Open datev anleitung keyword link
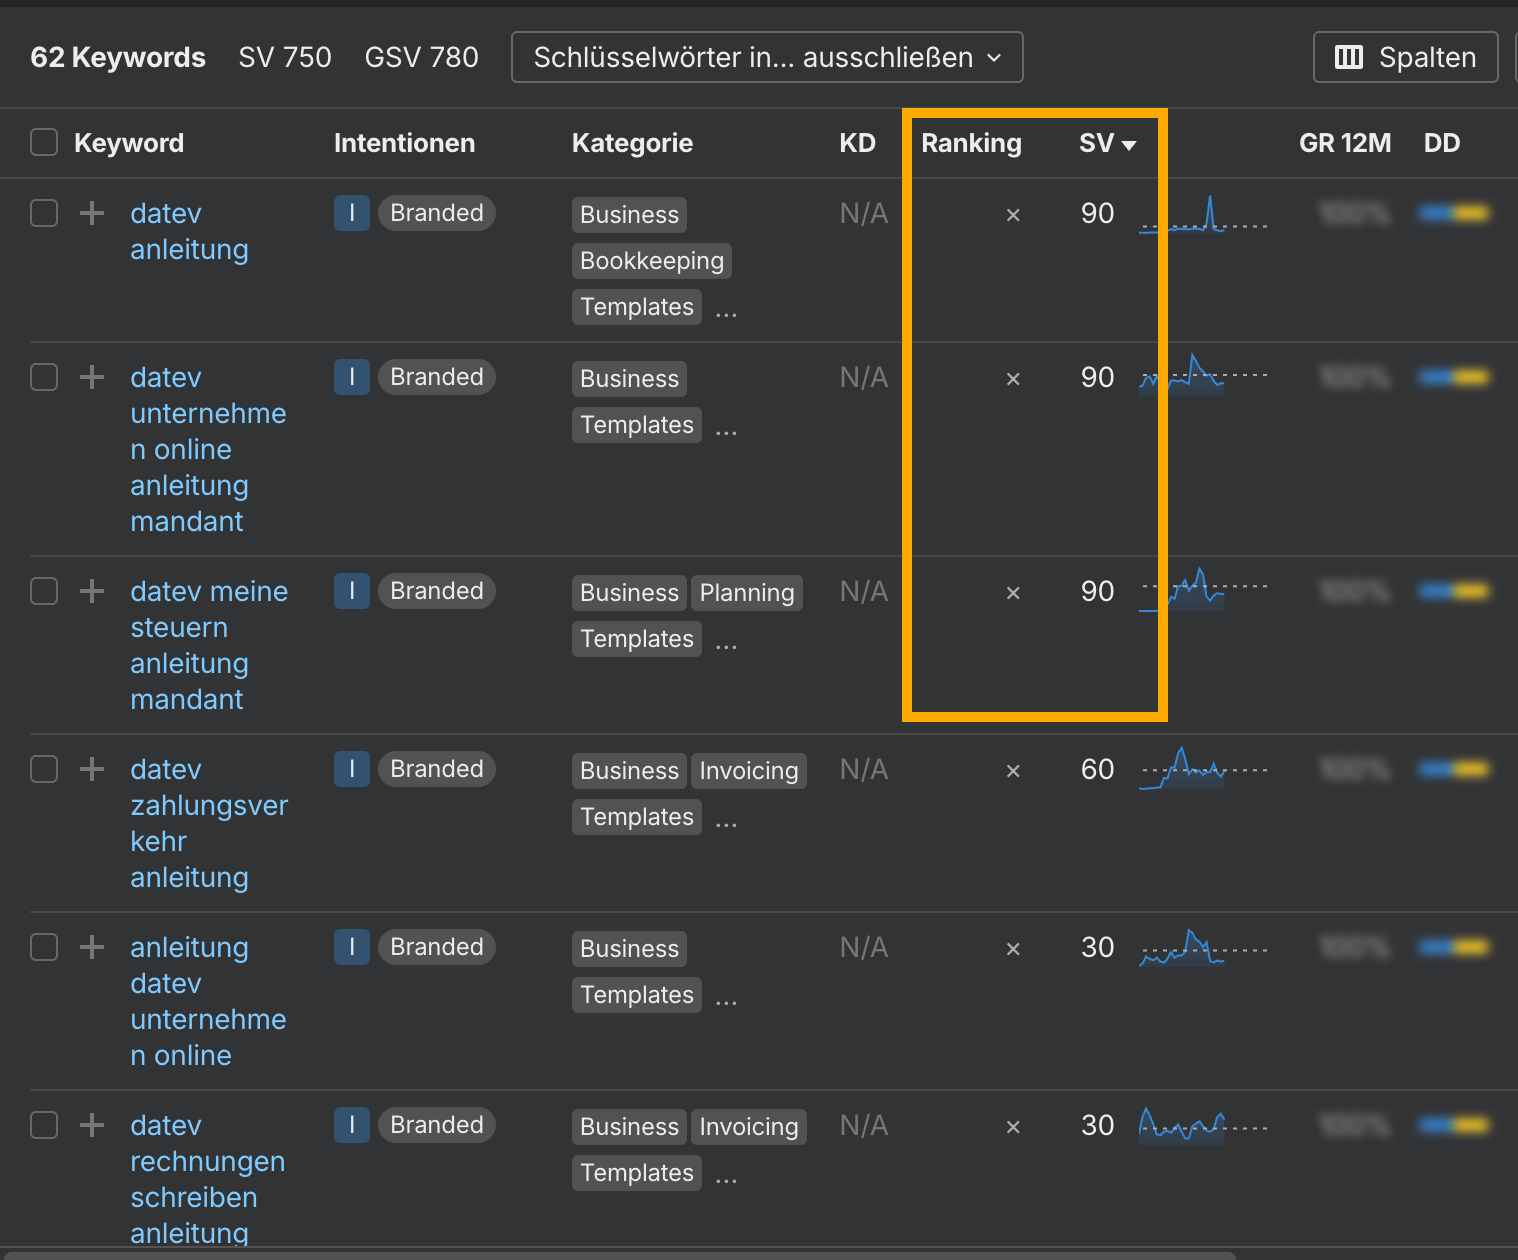This screenshot has width=1518, height=1260. point(189,231)
